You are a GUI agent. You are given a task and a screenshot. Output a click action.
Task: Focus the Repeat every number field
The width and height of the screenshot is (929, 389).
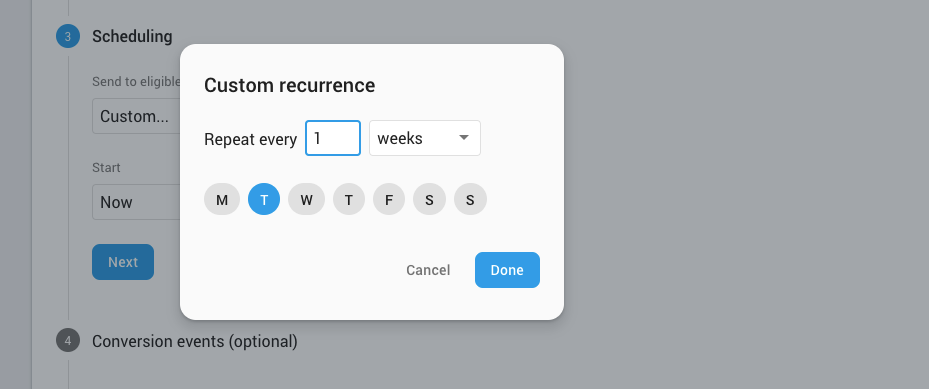click(x=333, y=138)
